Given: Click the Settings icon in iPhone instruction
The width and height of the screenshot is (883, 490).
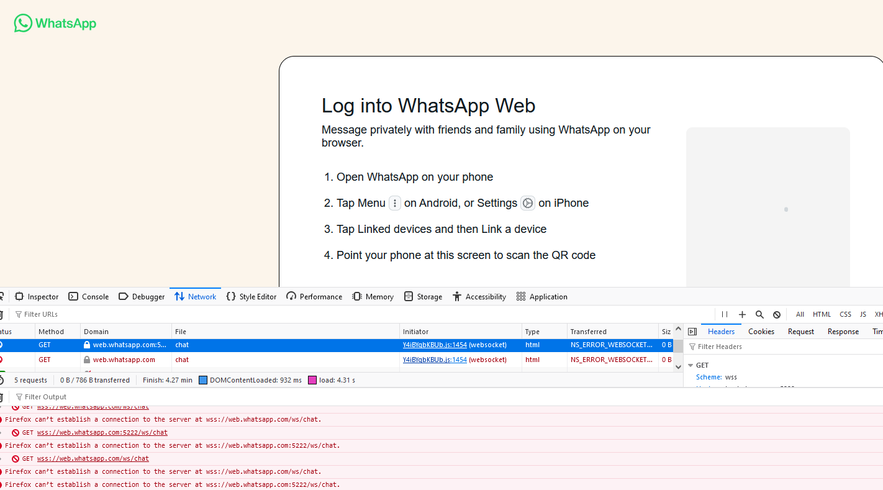Looking at the screenshot, I should [x=528, y=203].
